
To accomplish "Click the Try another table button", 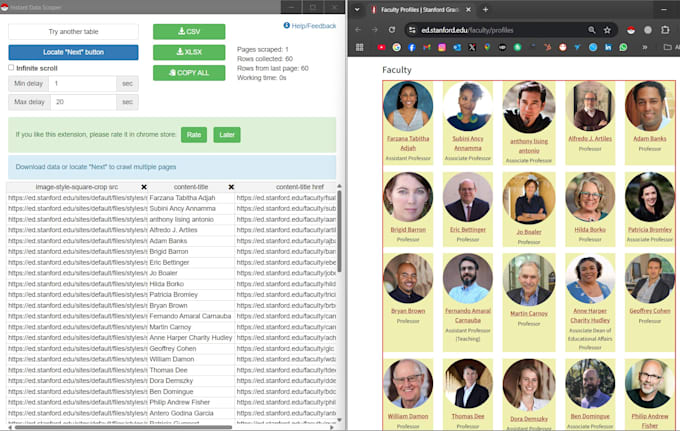I will click(x=73, y=32).
